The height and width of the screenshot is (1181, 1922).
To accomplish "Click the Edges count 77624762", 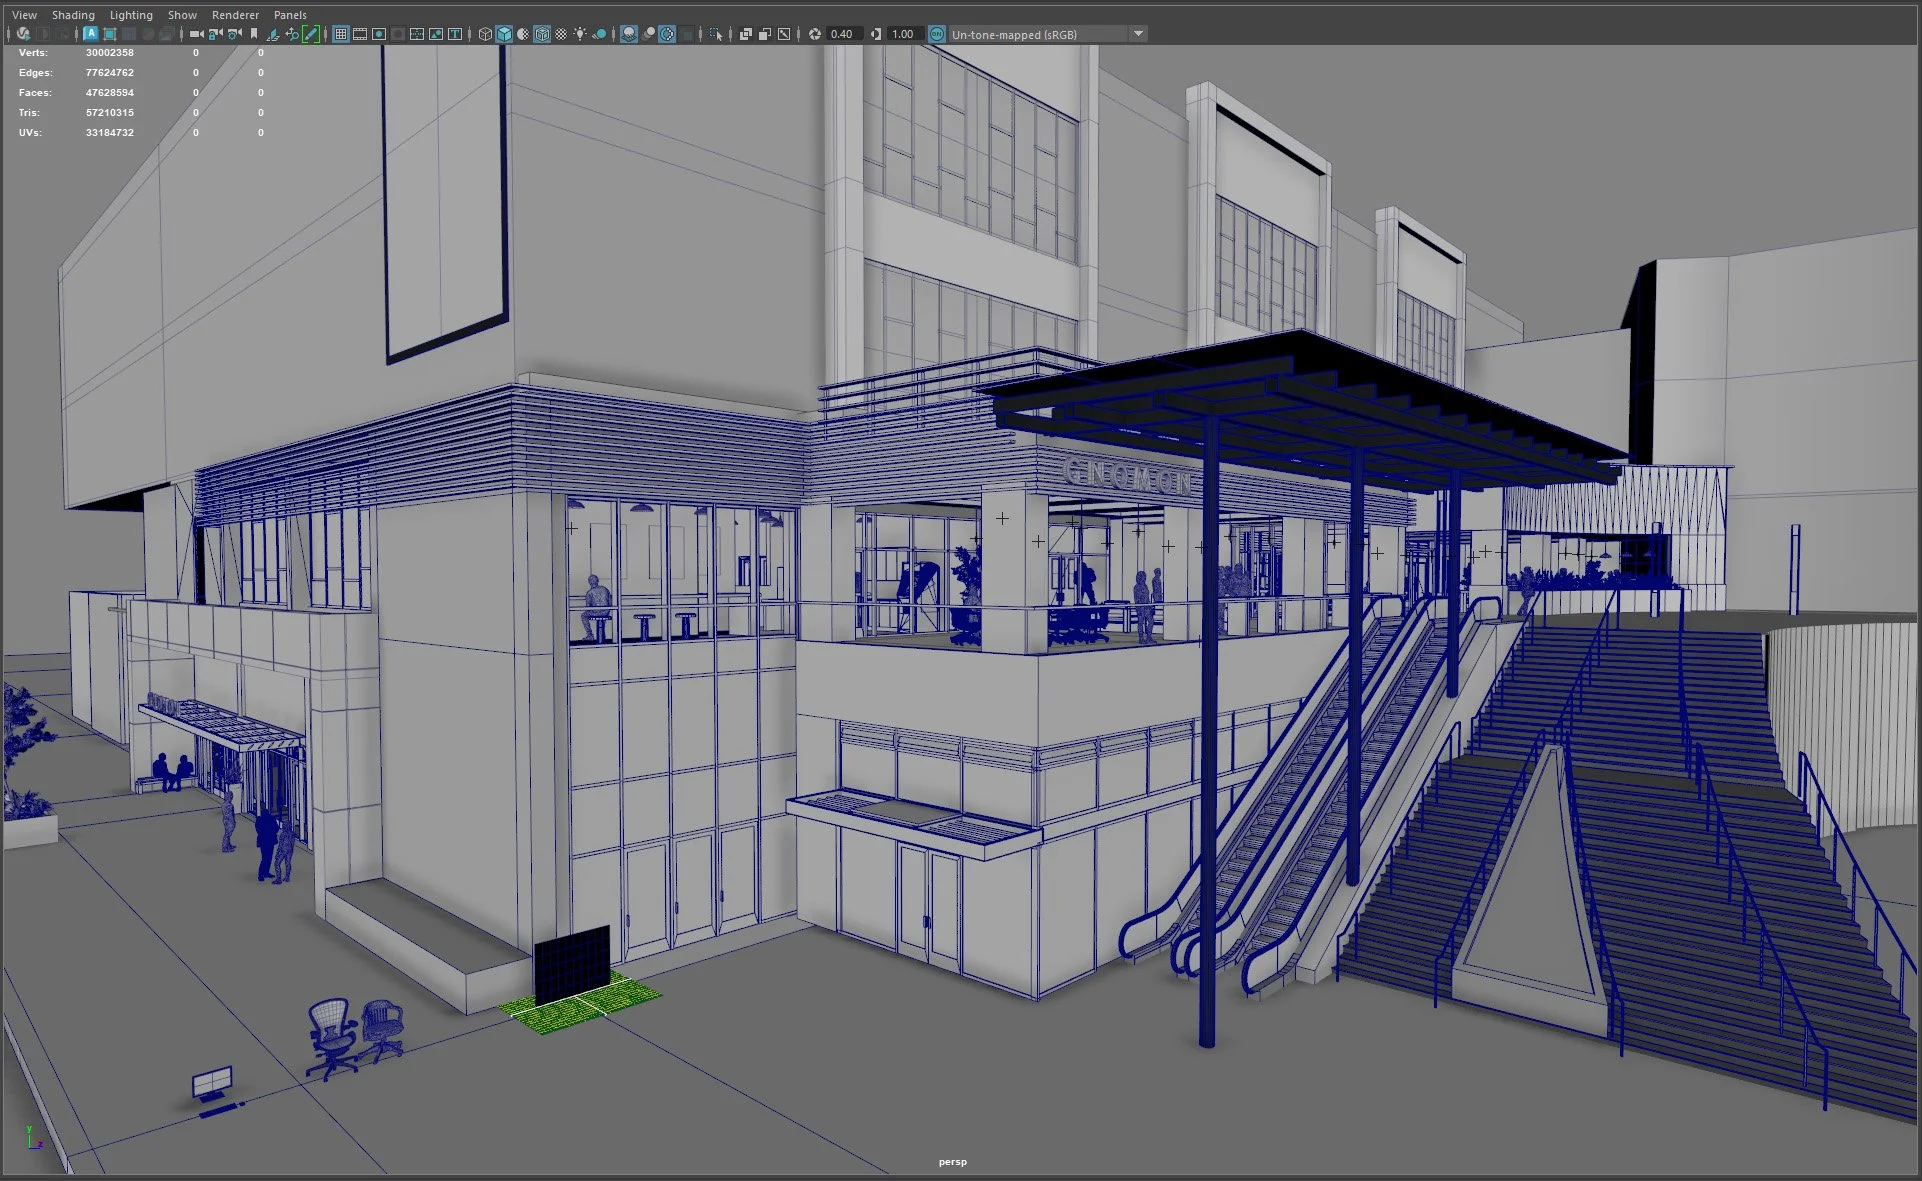I will [x=109, y=73].
